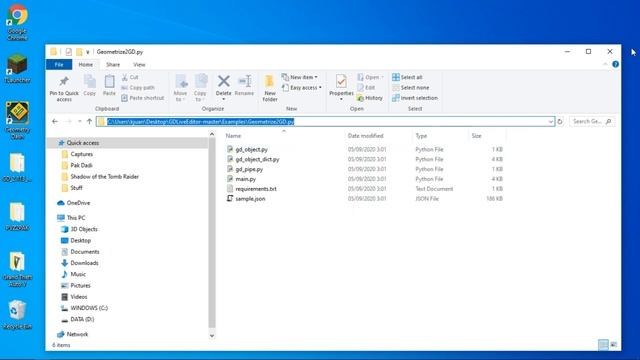640x360 pixels.
Task: Open Customize Quick Access Toolbar dropdown
Action: tap(88, 52)
